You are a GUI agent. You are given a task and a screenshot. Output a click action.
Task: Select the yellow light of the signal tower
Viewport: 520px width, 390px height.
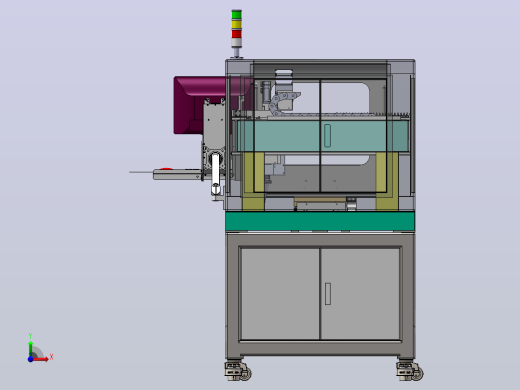coord(237,24)
